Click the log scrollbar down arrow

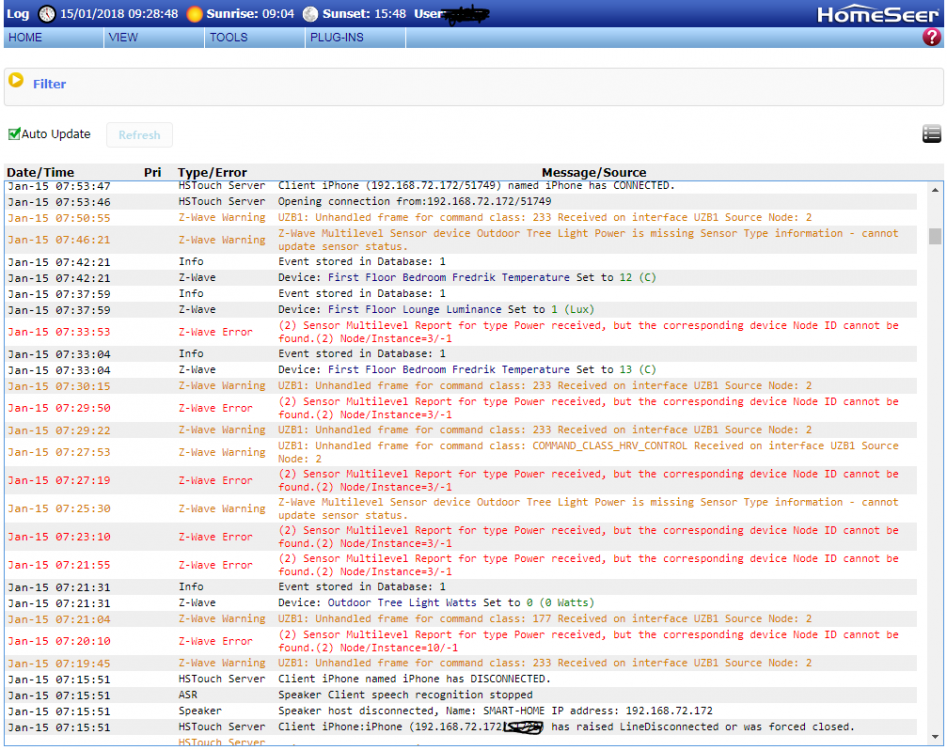pos(935,740)
